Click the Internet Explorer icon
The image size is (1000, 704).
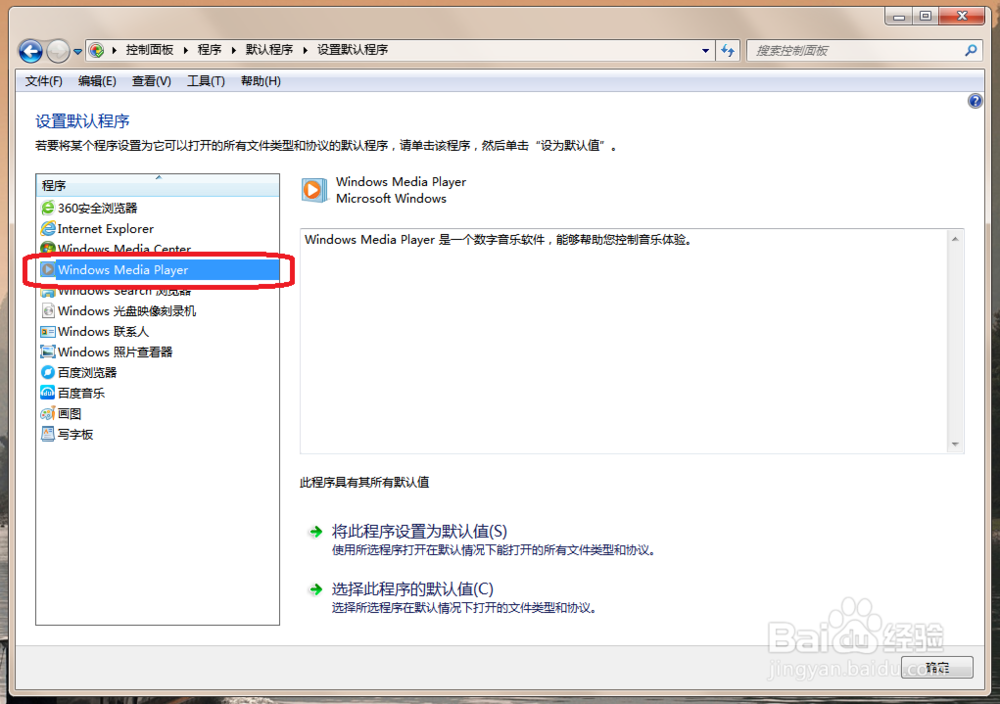(x=47, y=228)
